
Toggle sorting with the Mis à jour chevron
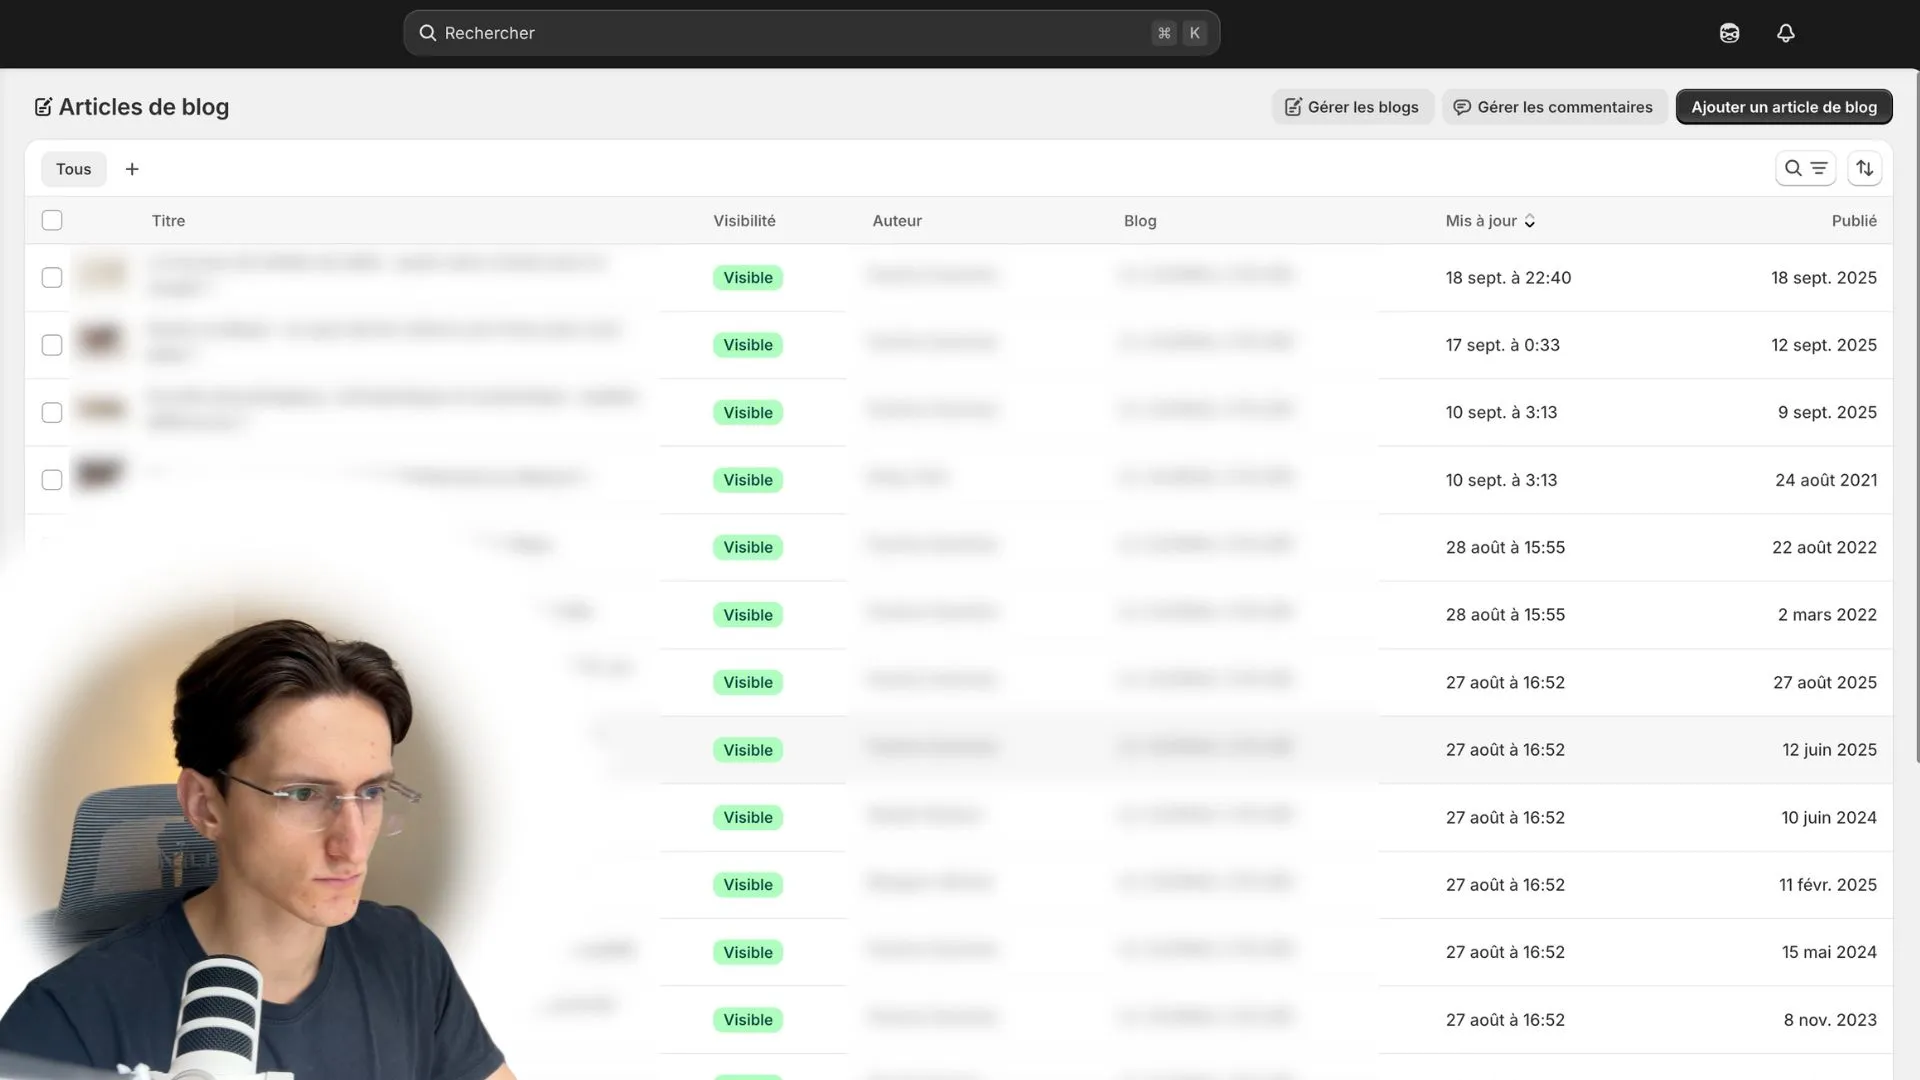[1529, 221]
